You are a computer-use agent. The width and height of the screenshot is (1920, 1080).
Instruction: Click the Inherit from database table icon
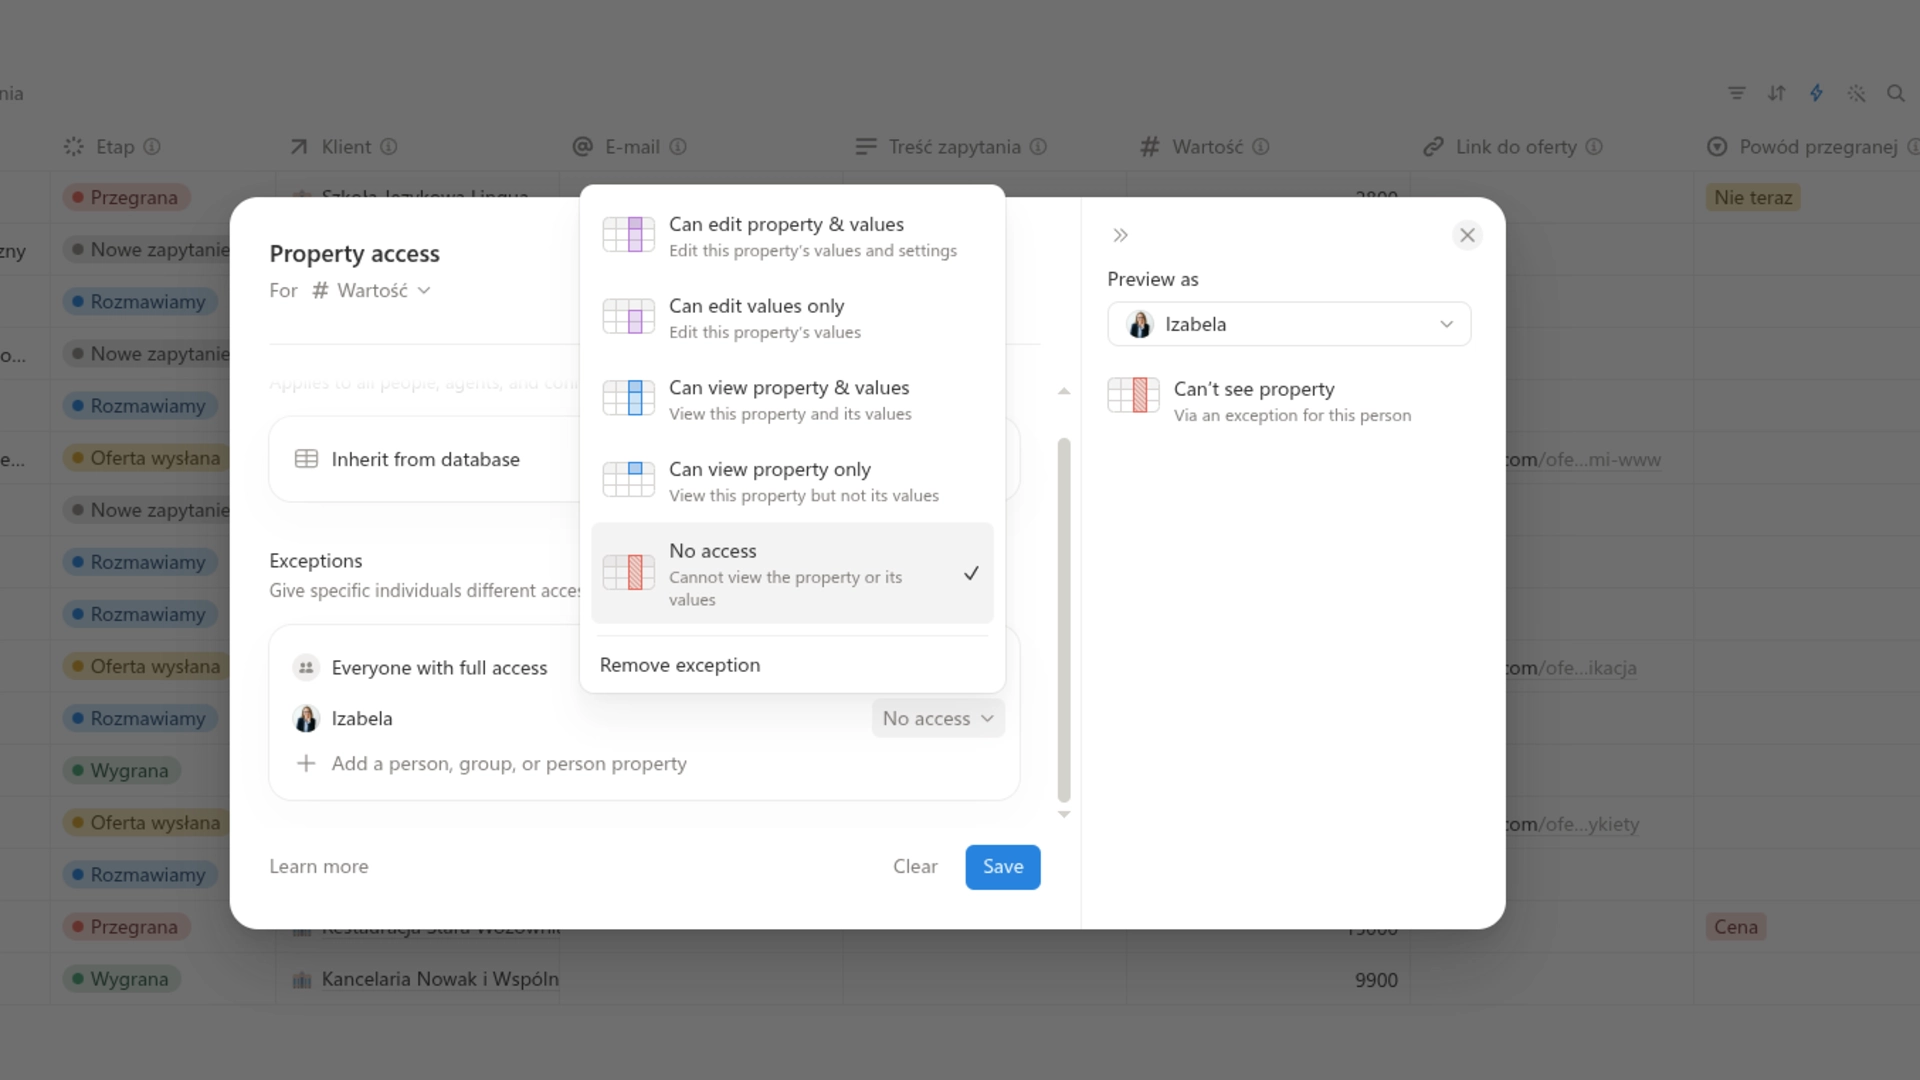[306, 459]
